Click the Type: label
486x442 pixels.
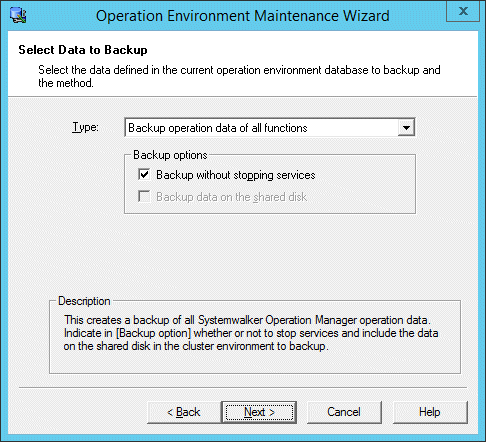pos(85,127)
